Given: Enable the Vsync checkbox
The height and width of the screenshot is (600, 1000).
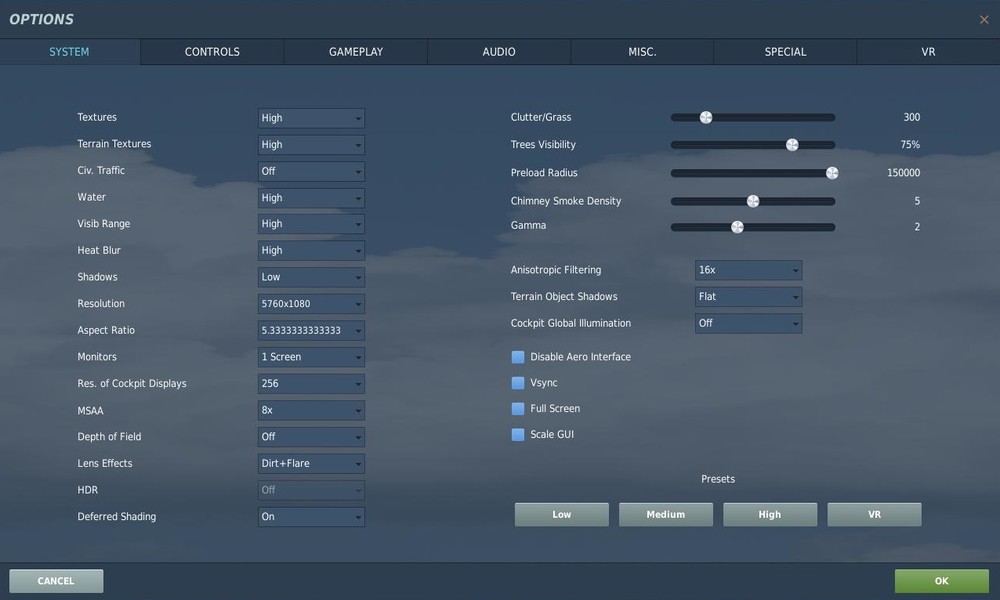Looking at the screenshot, I should pyautogui.click(x=518, y=383).
